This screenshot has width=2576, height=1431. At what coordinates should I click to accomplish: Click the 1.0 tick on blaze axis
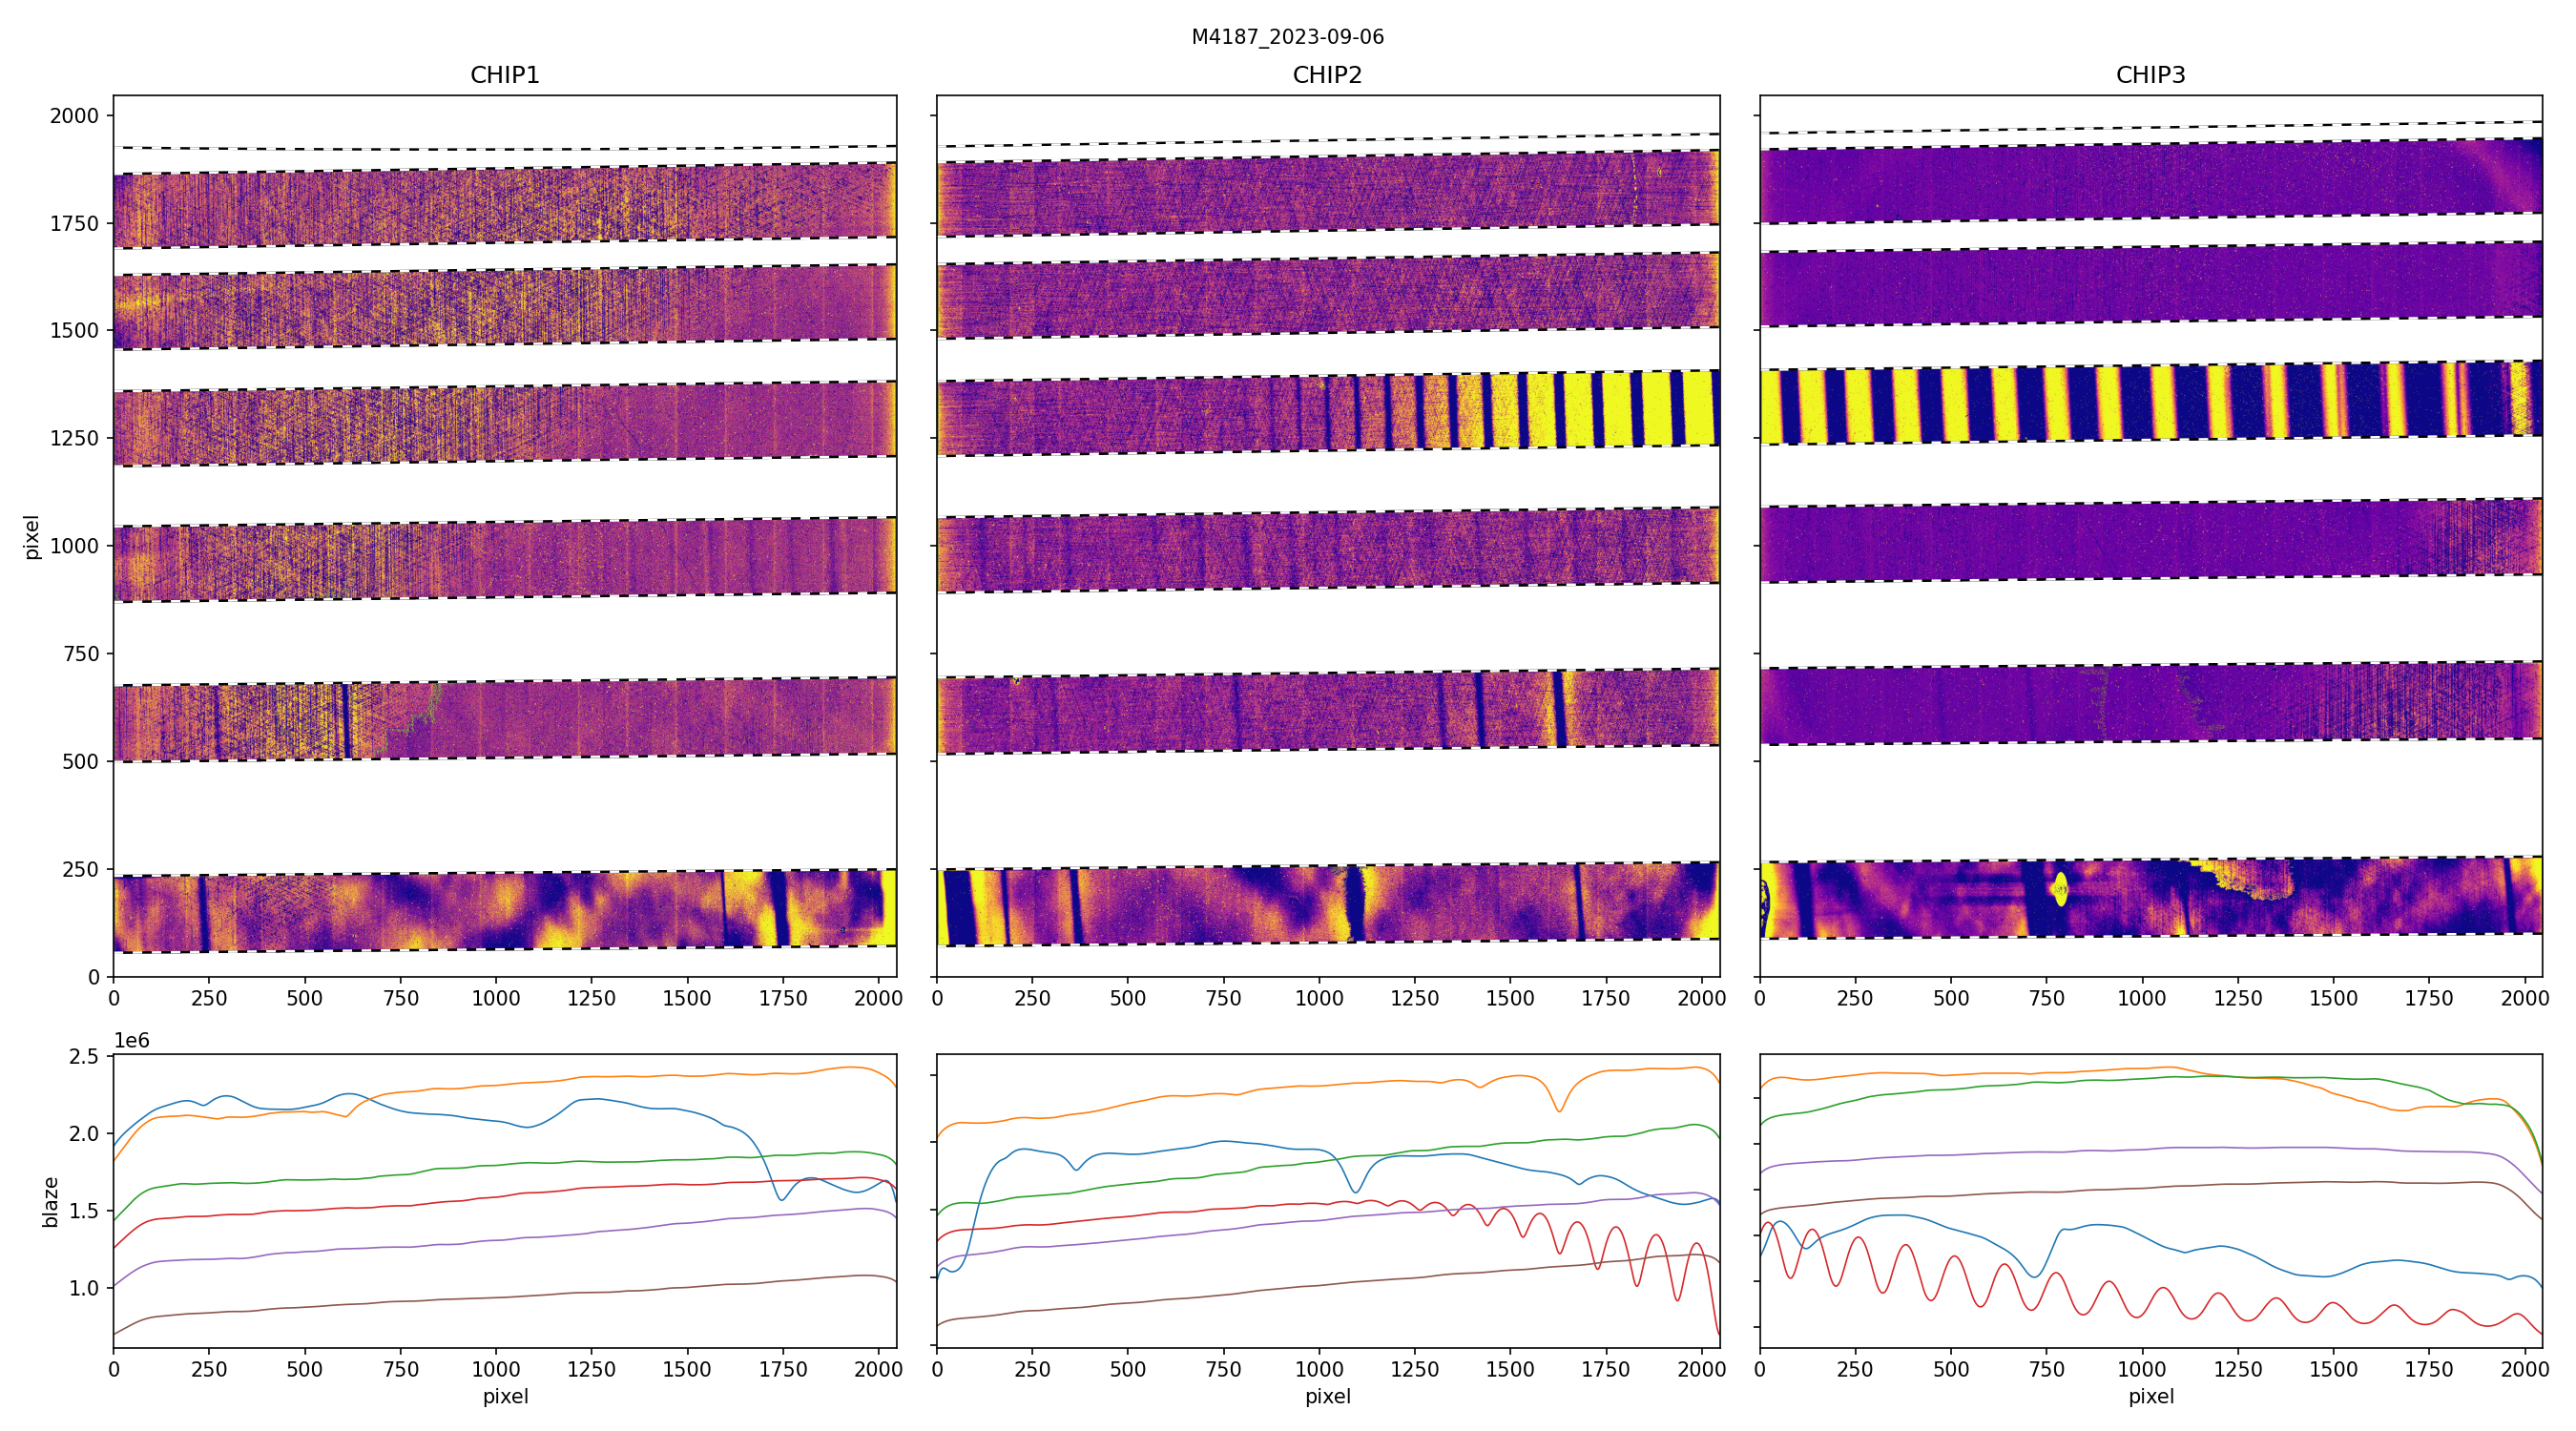[x=84, y=1288]
